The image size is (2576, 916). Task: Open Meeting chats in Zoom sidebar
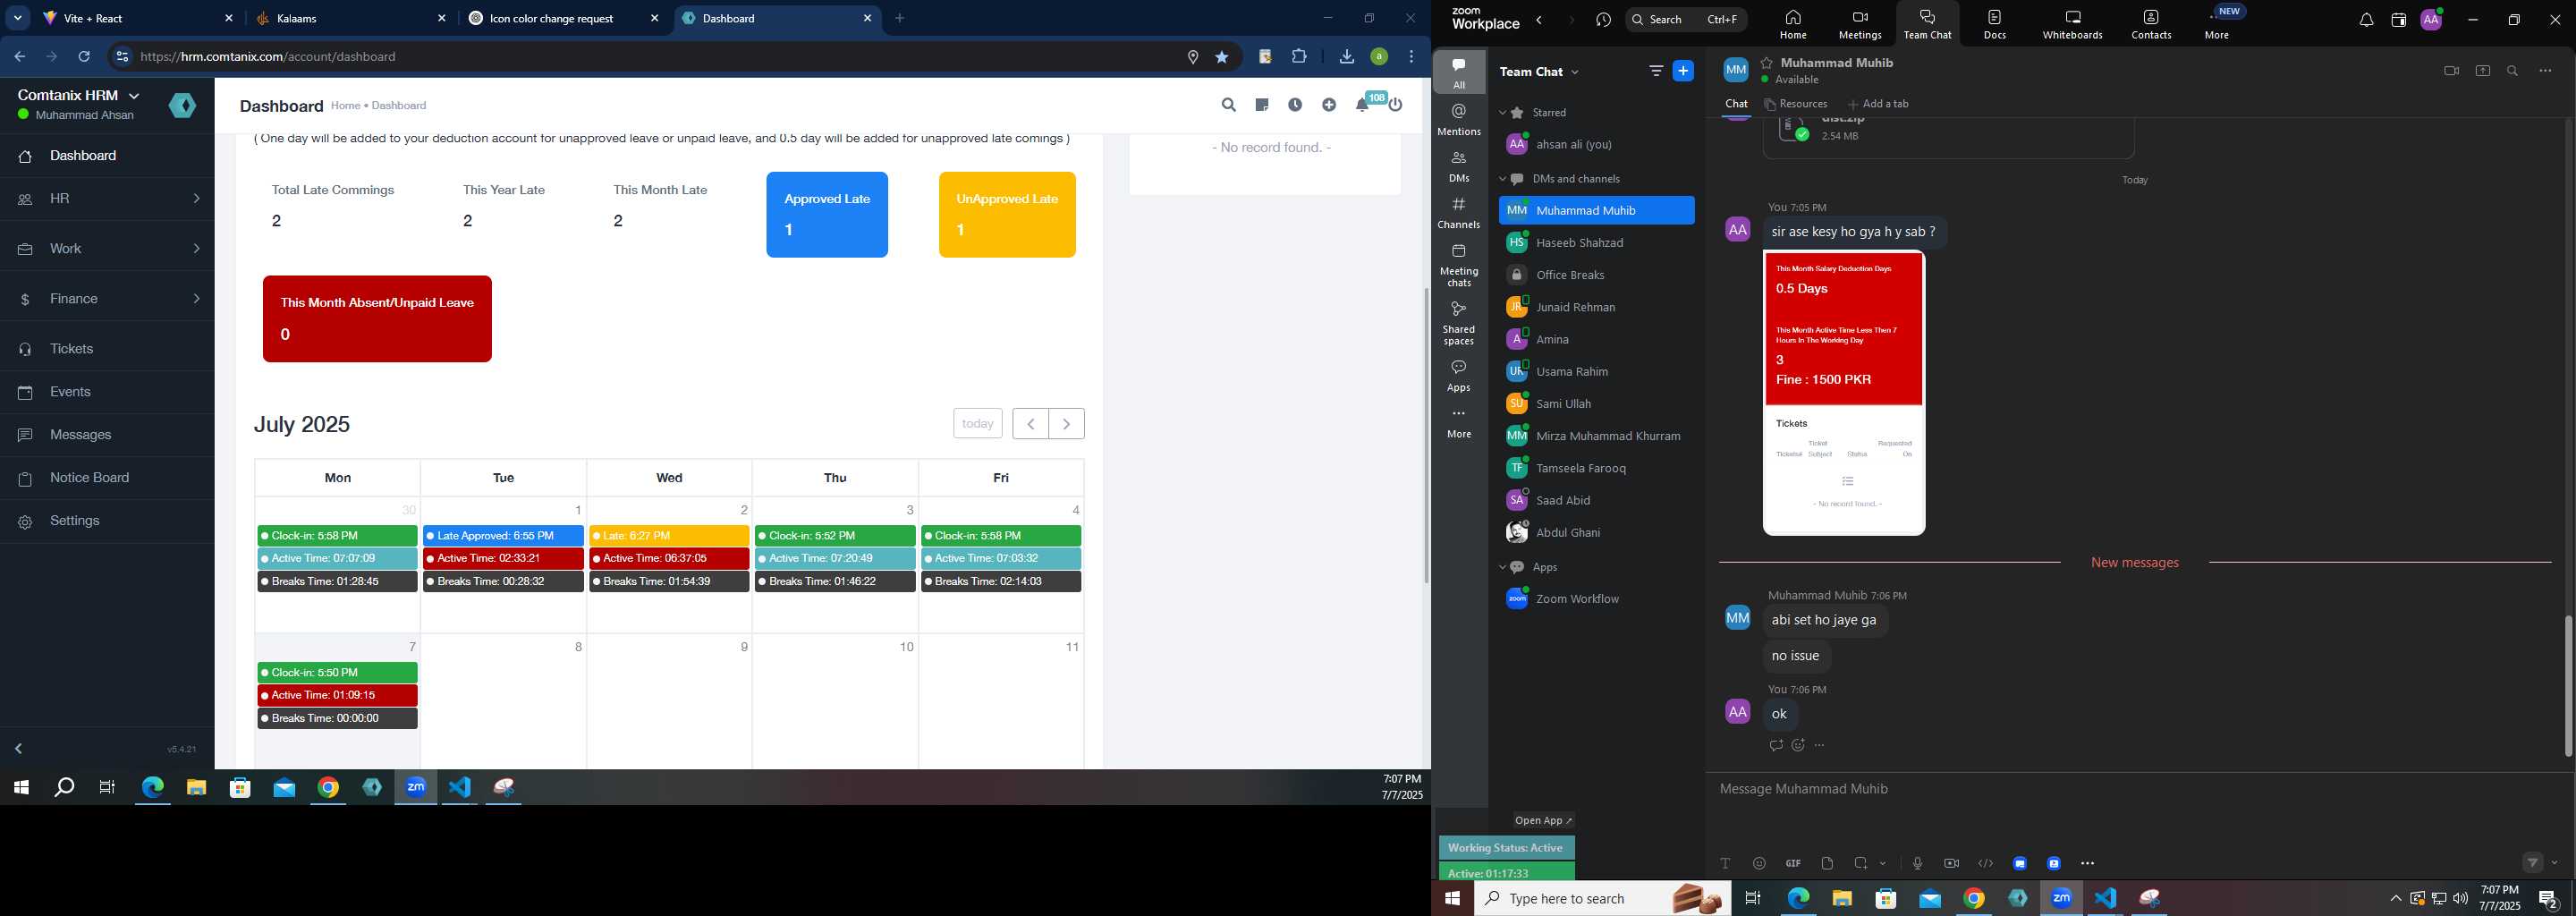tap(1459, 265)
